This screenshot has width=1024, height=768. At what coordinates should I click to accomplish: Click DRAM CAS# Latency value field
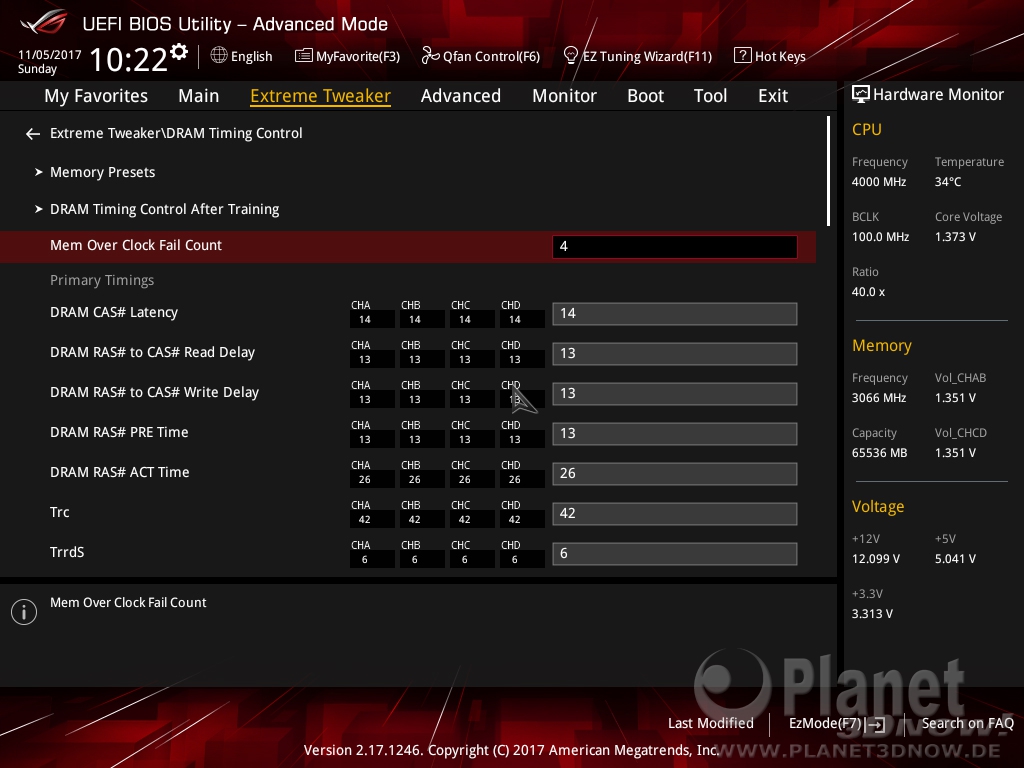click(x=675, y=313)
